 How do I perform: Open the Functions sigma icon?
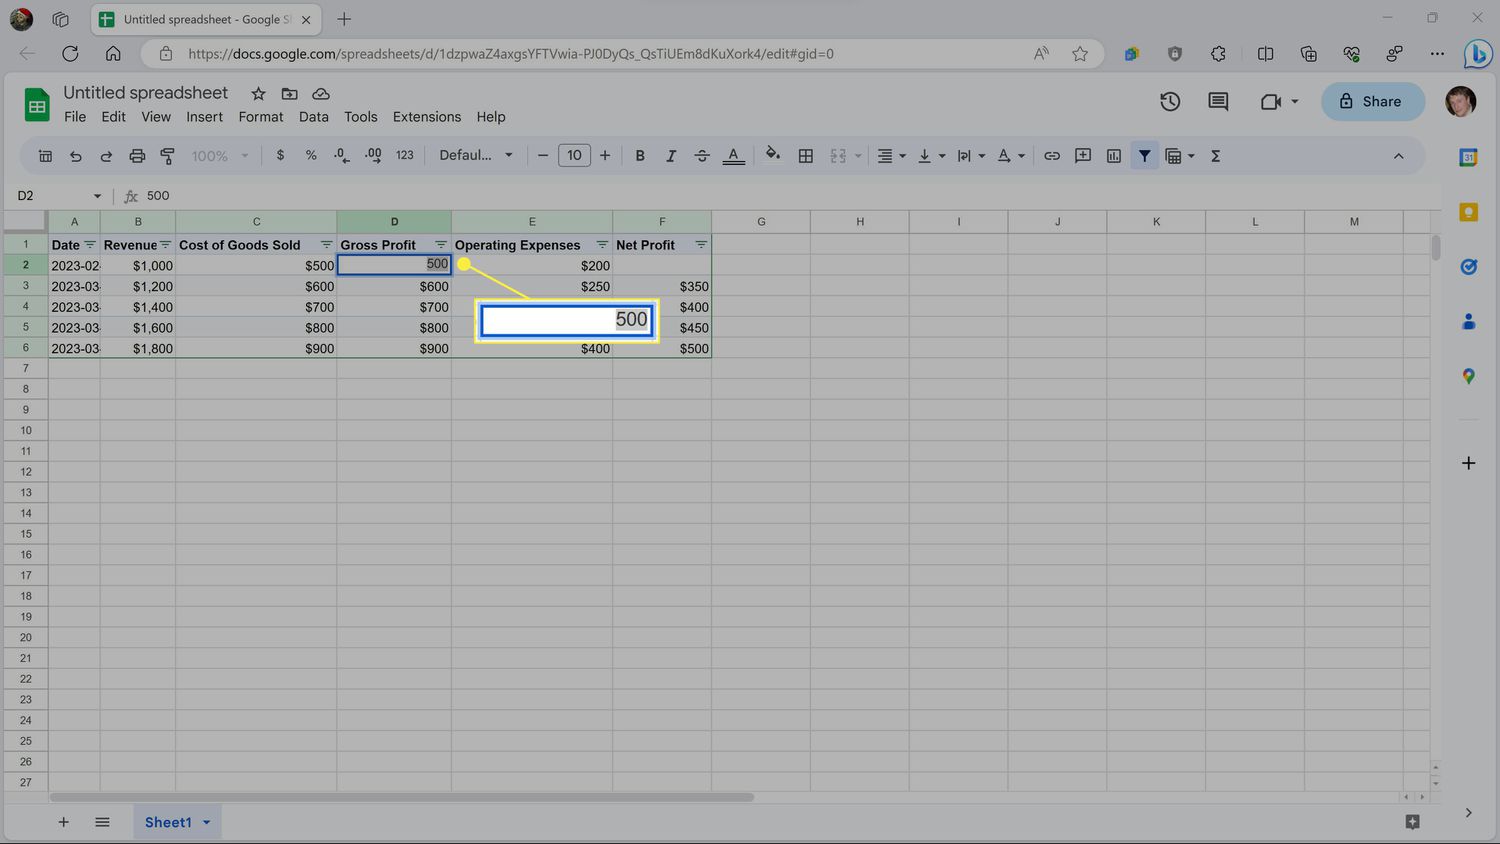1215,156
